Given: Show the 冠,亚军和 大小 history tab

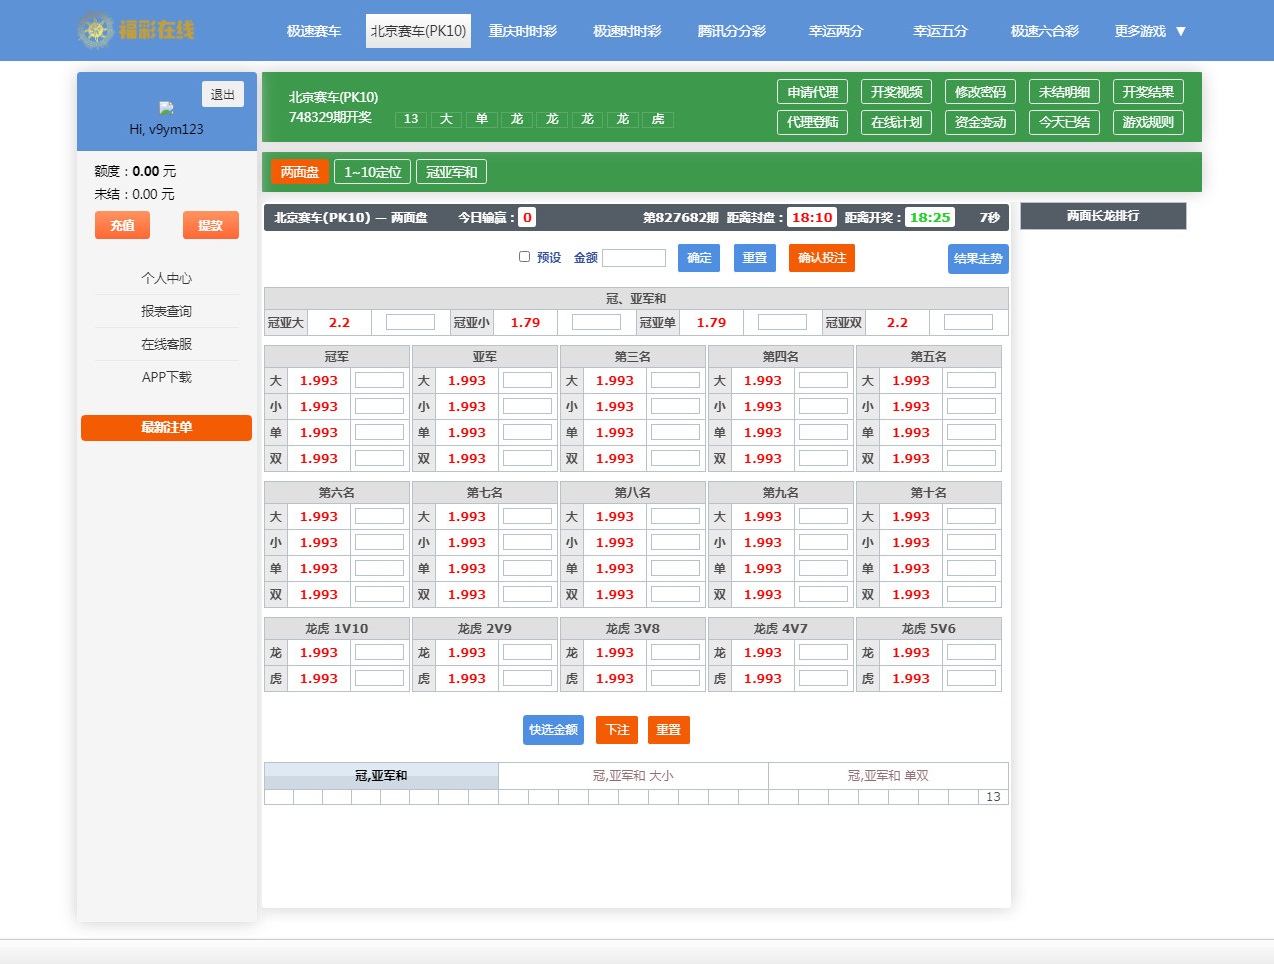Looking at the screenshot, I should click(x=633, y=776).
